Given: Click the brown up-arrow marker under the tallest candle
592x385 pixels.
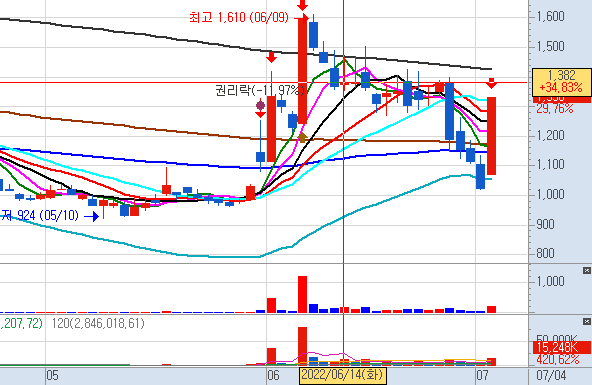Looking at the screenshot, I should click(x=302, y=137).
